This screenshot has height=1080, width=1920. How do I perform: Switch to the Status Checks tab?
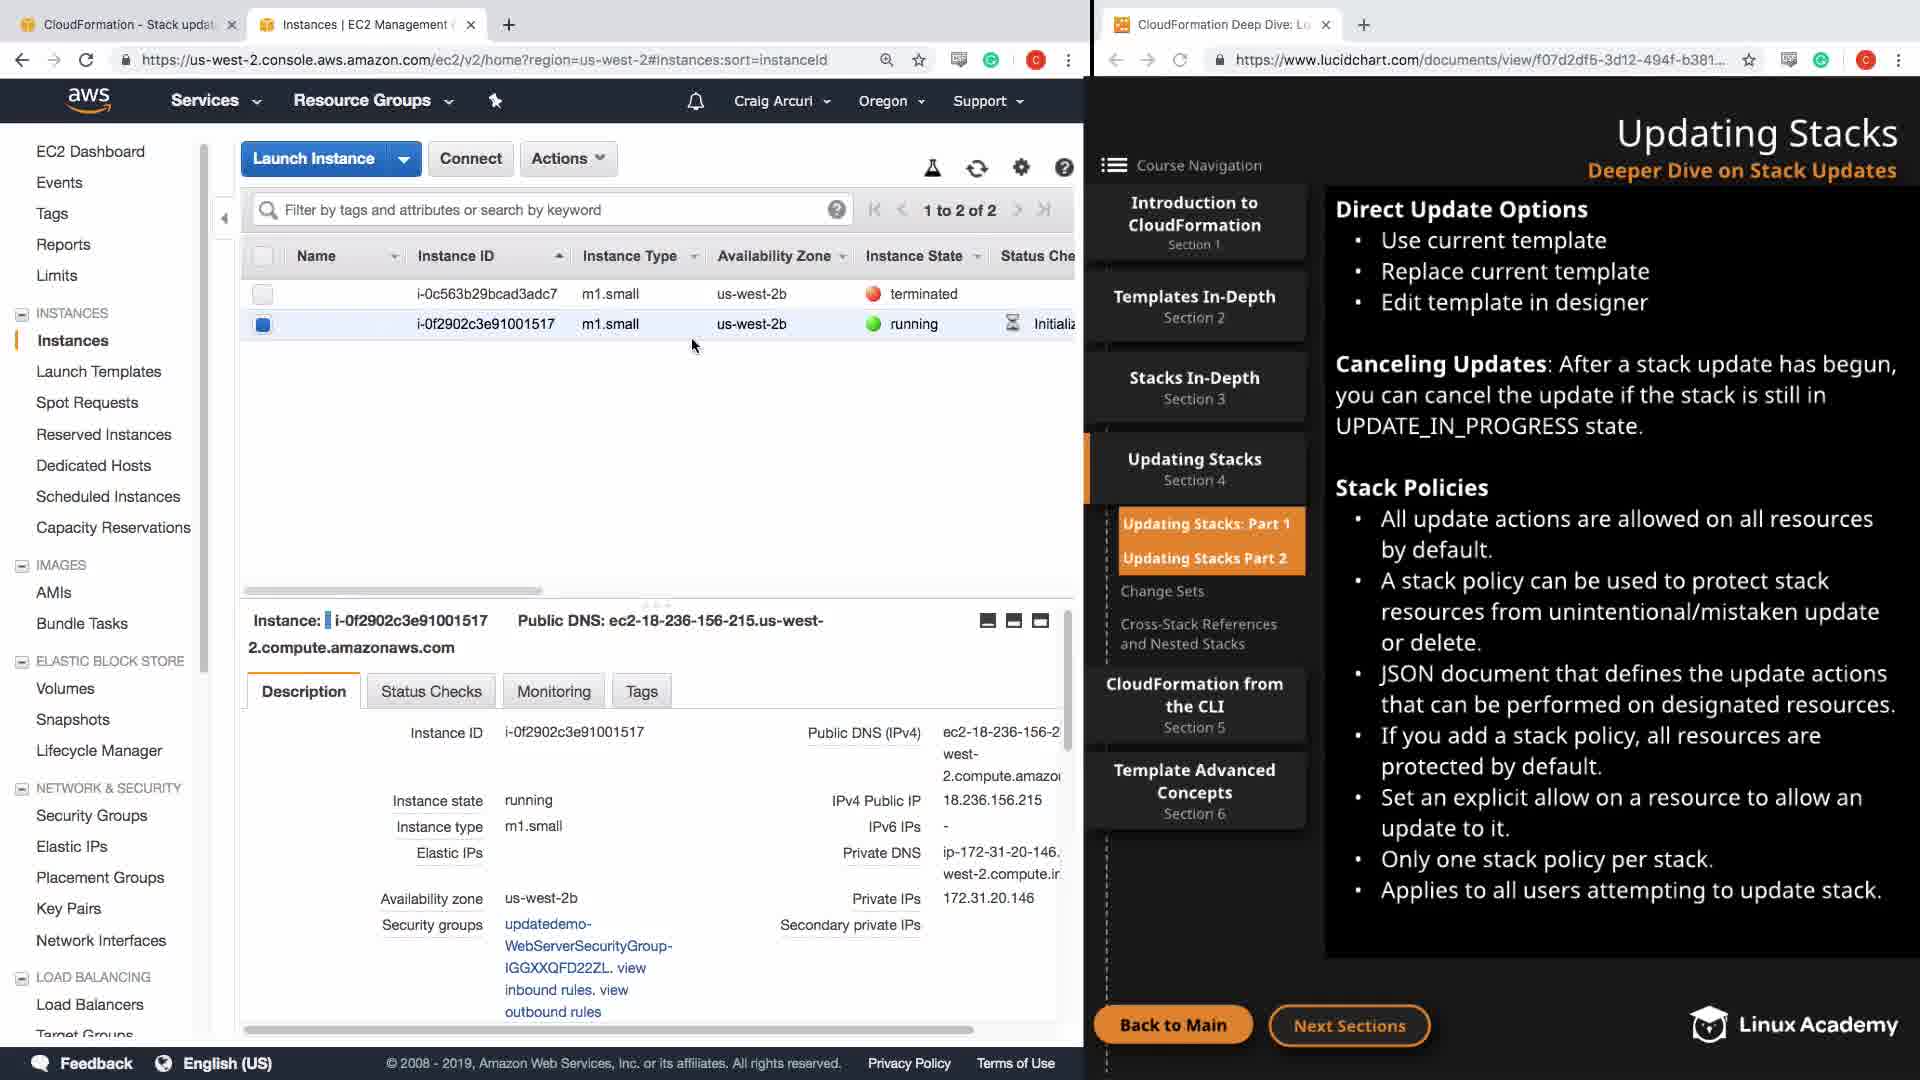pos(431,691)
